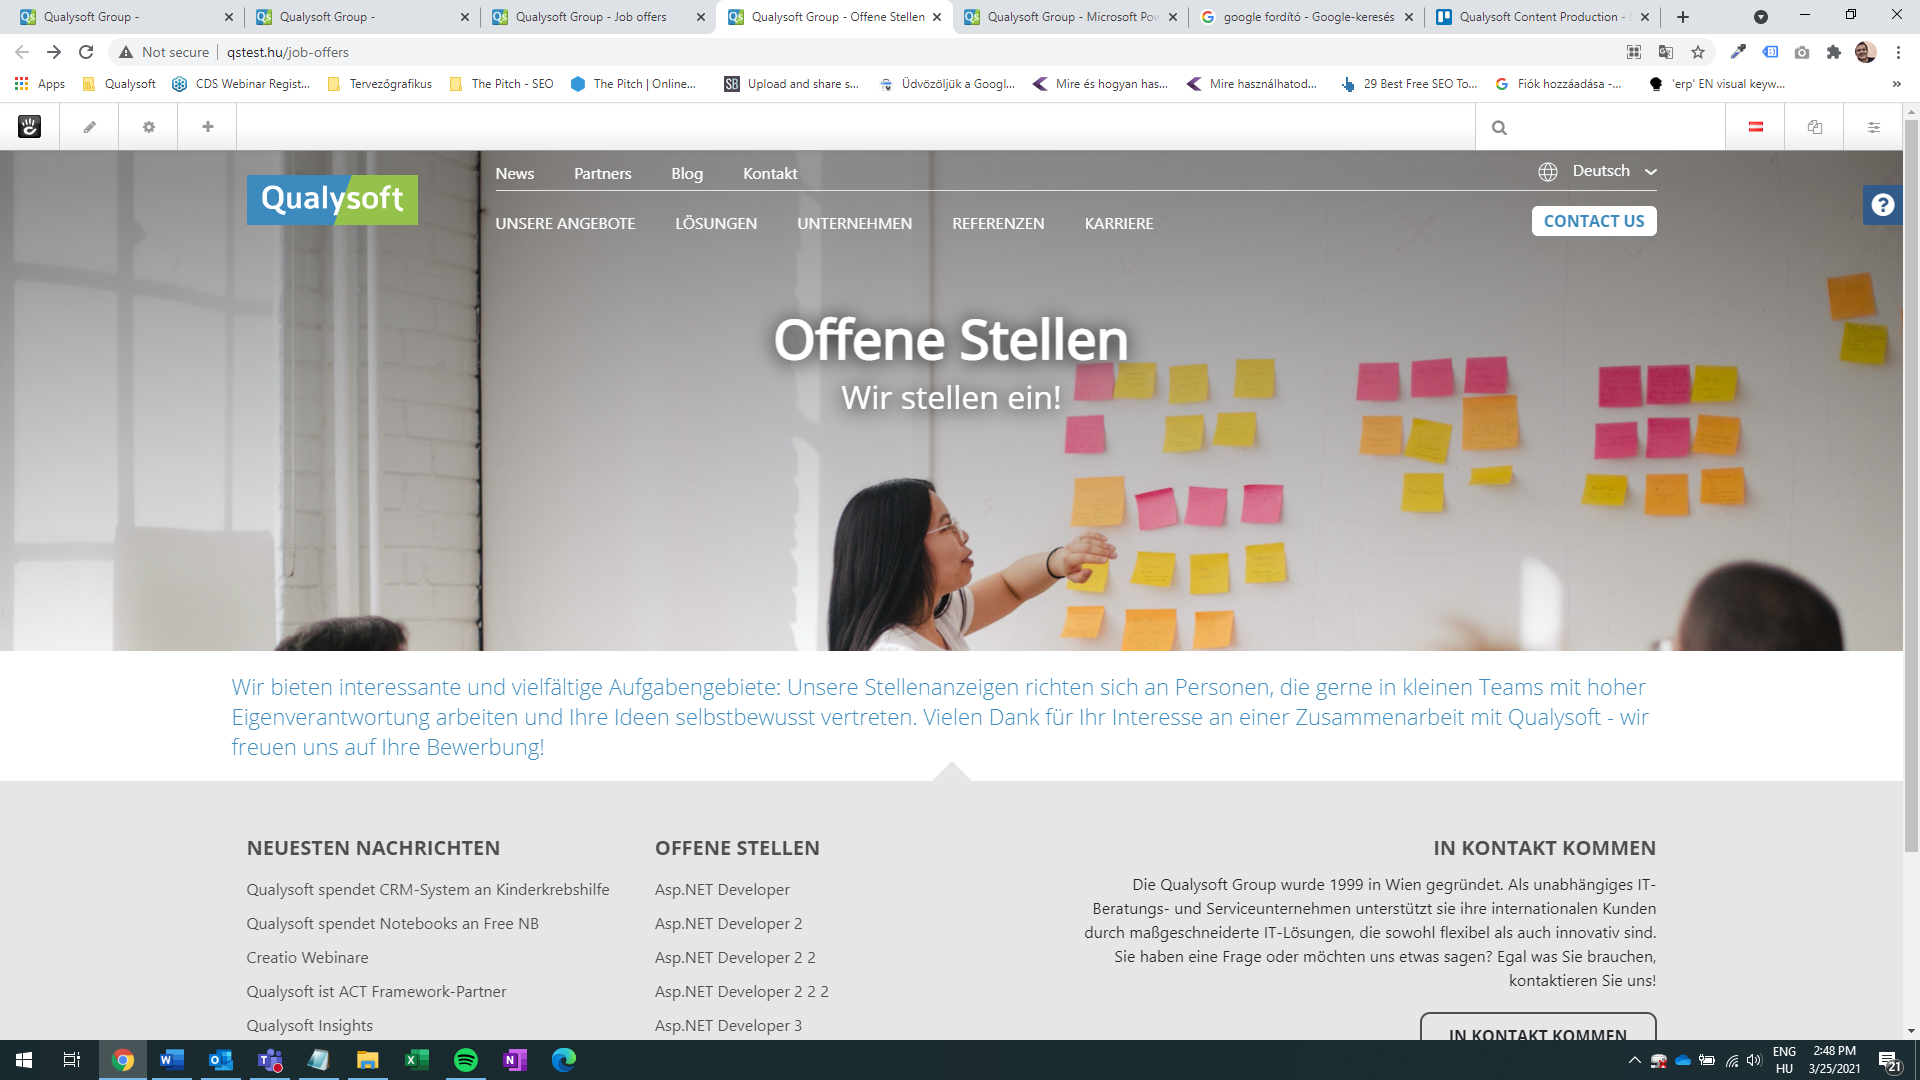Click the CONTACT US button

pyautogui.click(x=1593, y=221)
